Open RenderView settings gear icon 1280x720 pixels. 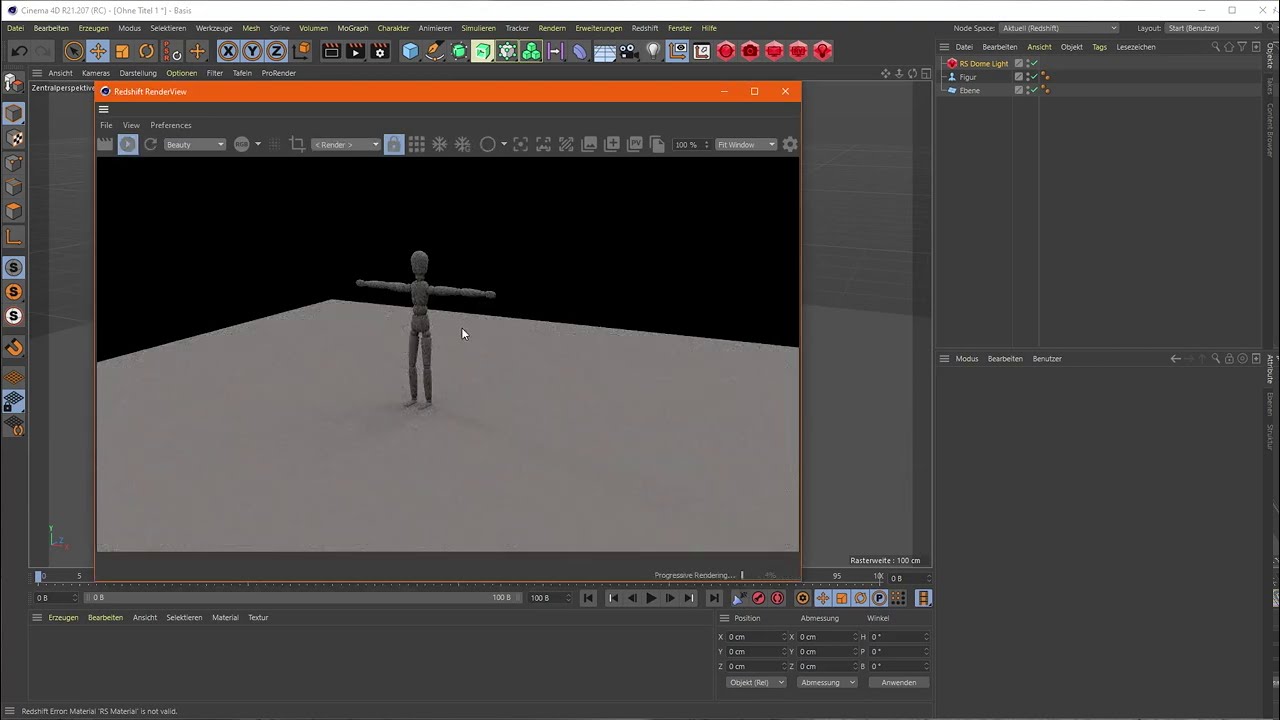pyautogui.click(x=790, y=145)
